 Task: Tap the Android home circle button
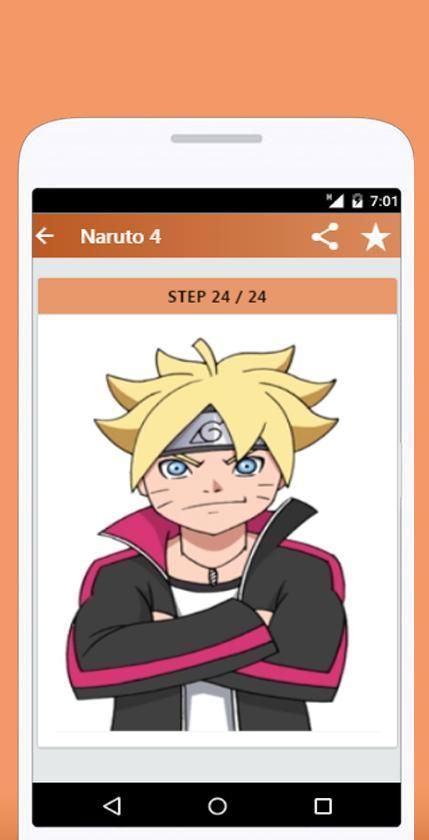point(217,806)
